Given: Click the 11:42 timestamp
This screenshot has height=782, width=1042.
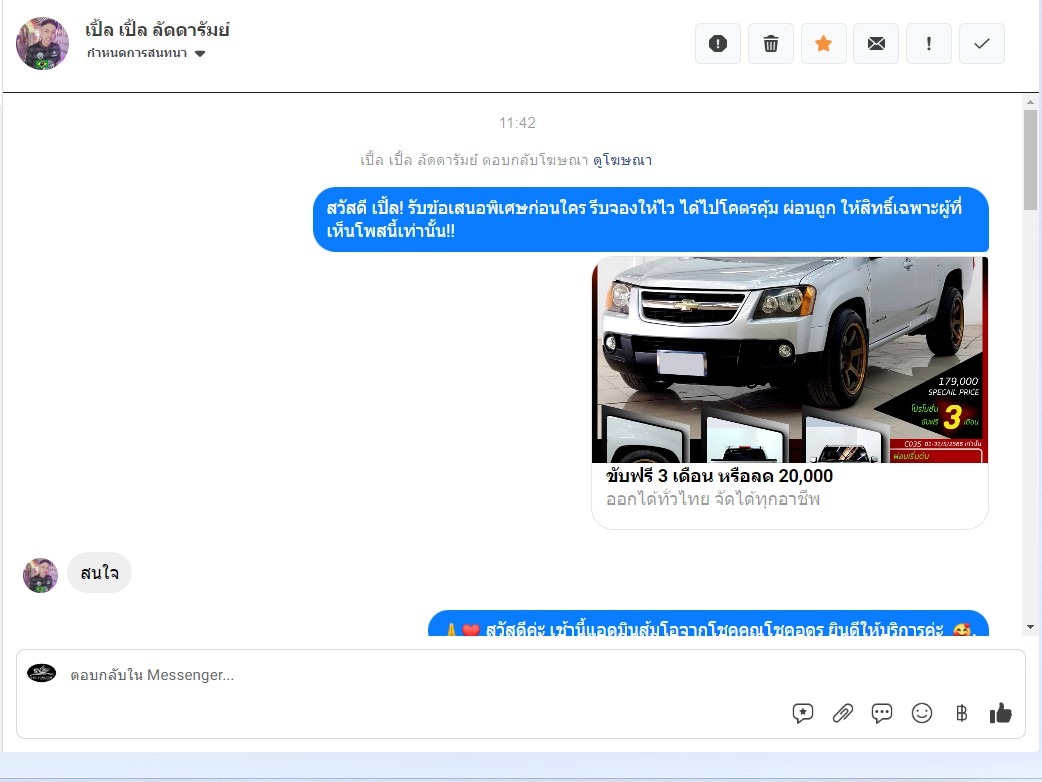Looking at the screenshot, I should click(517, 123).
